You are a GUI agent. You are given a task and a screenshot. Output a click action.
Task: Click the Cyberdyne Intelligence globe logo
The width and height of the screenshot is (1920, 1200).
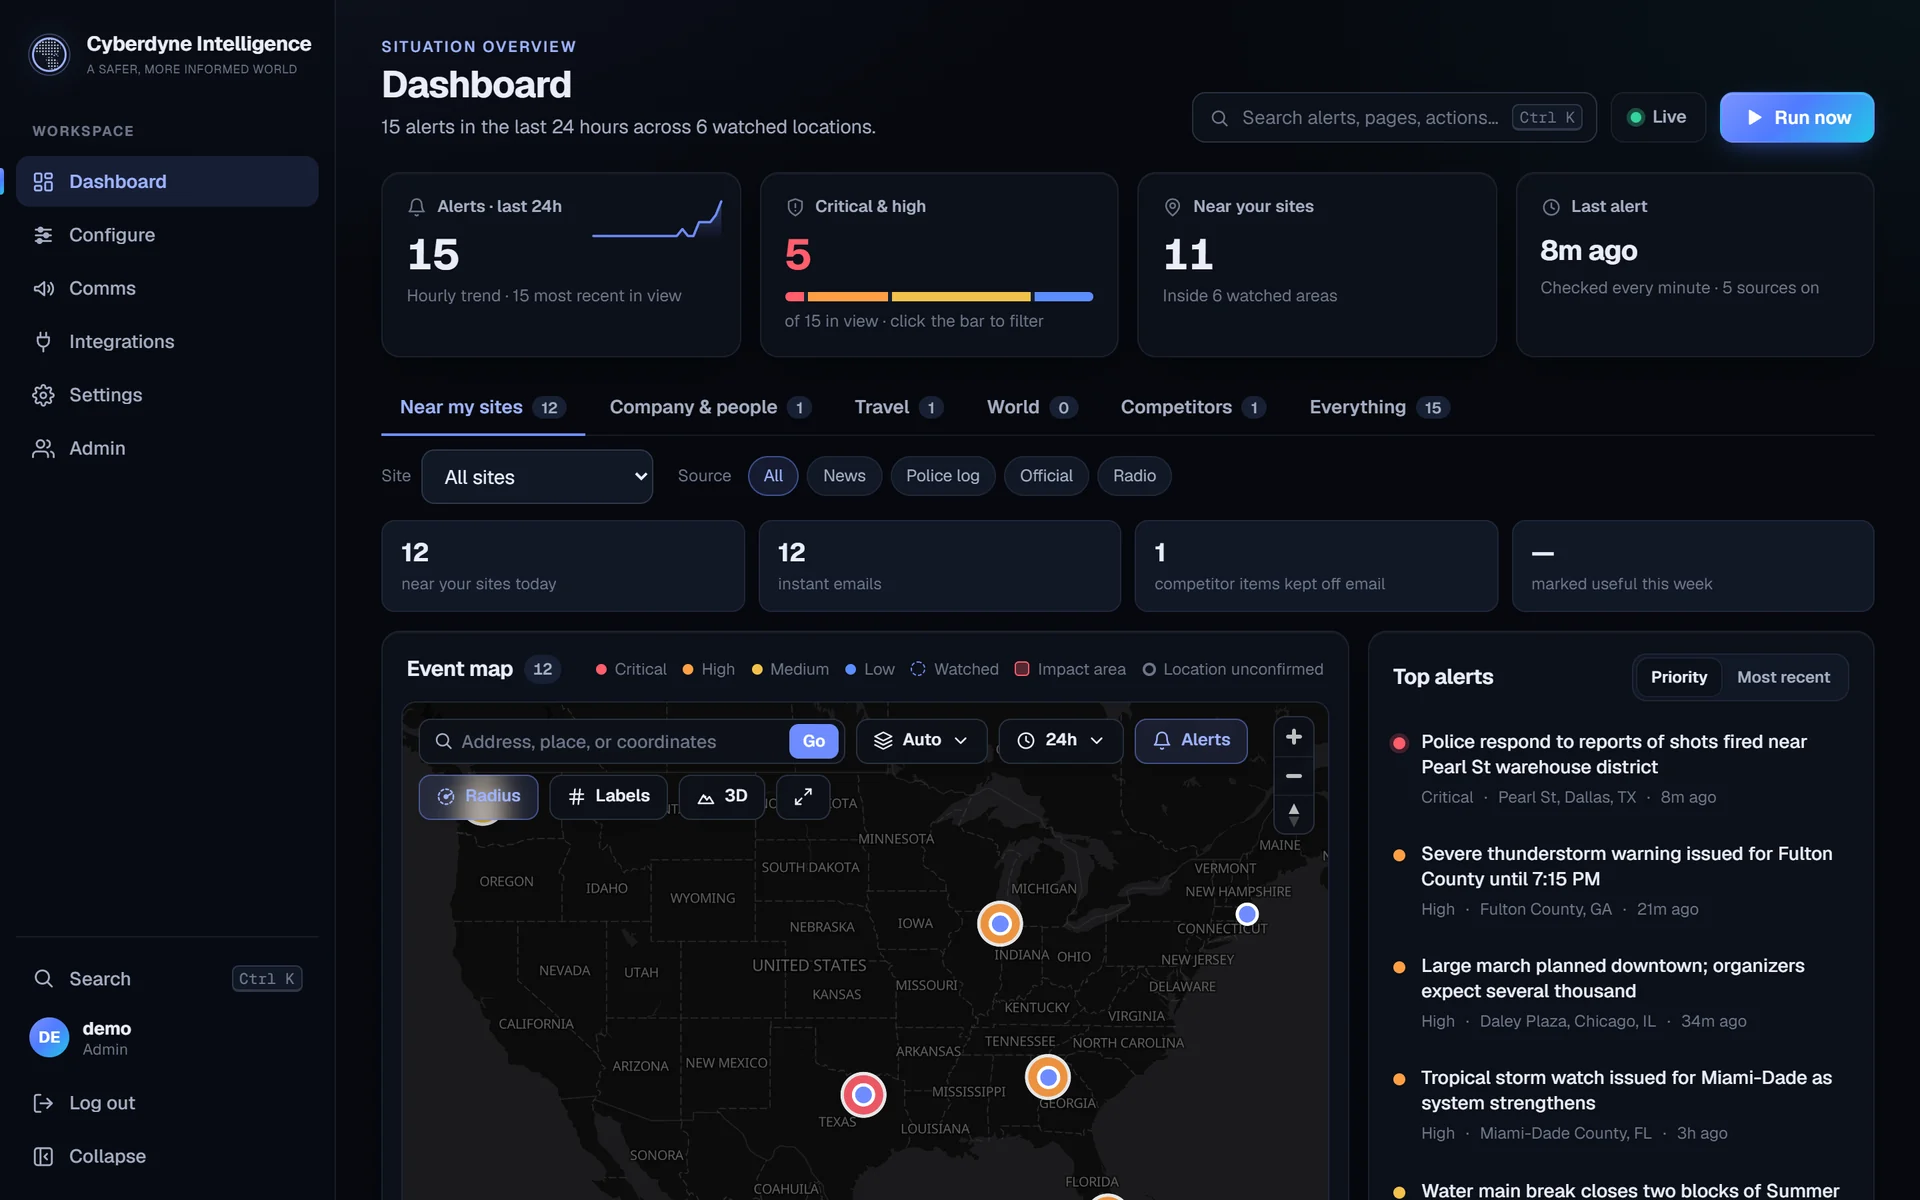[49, 55]
